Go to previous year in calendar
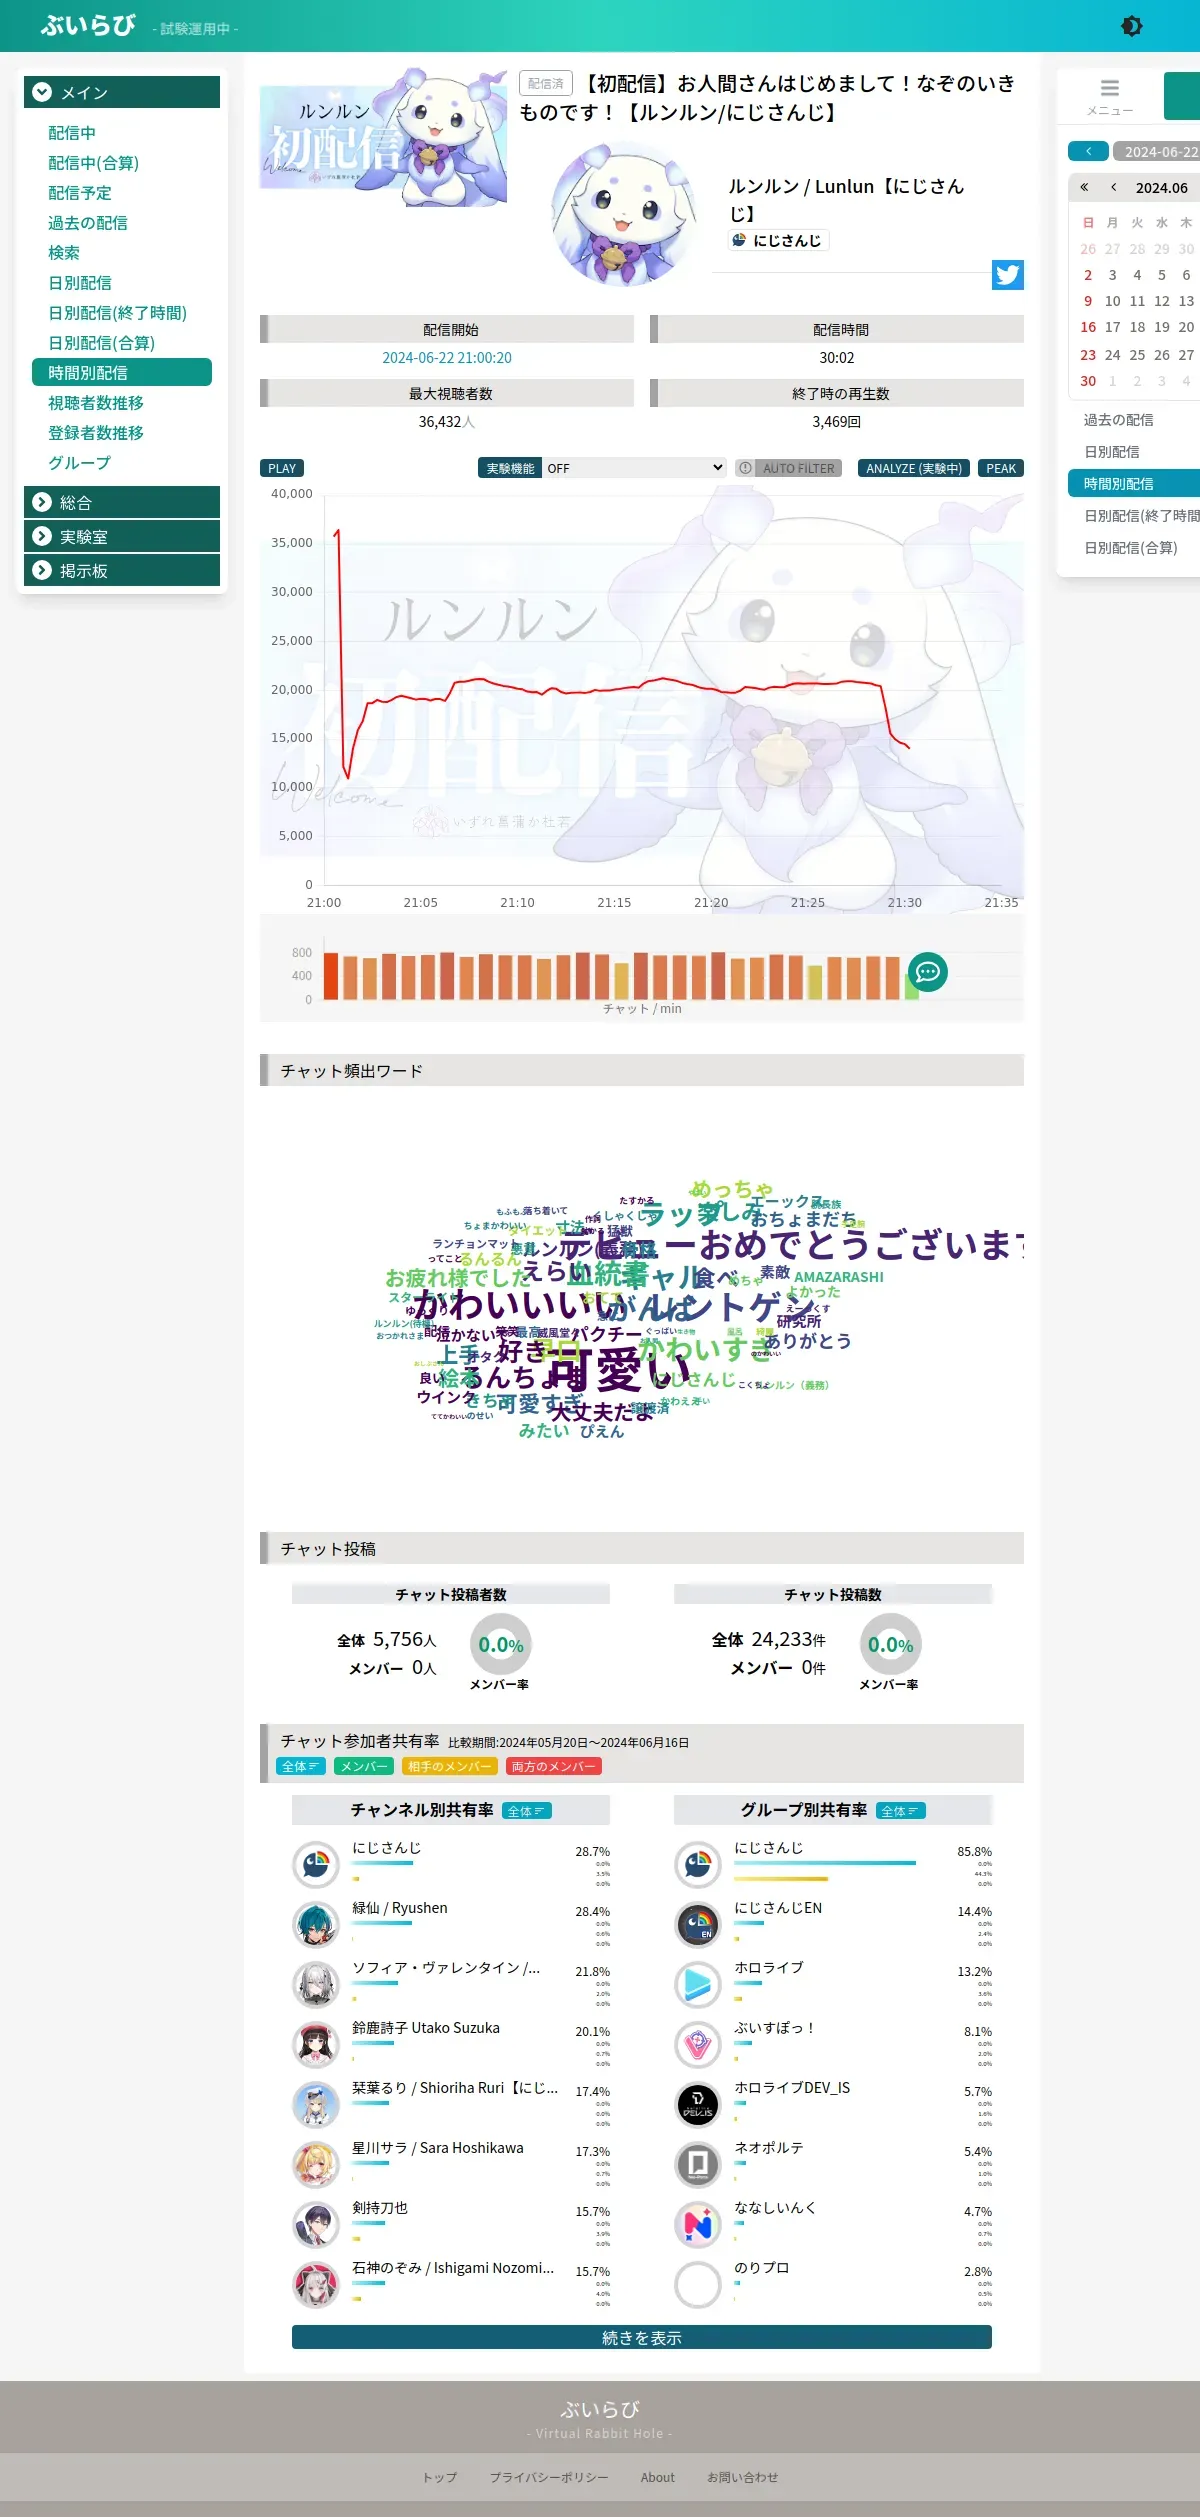This screenshot has height=2517, width=1200. point(1084,187)
